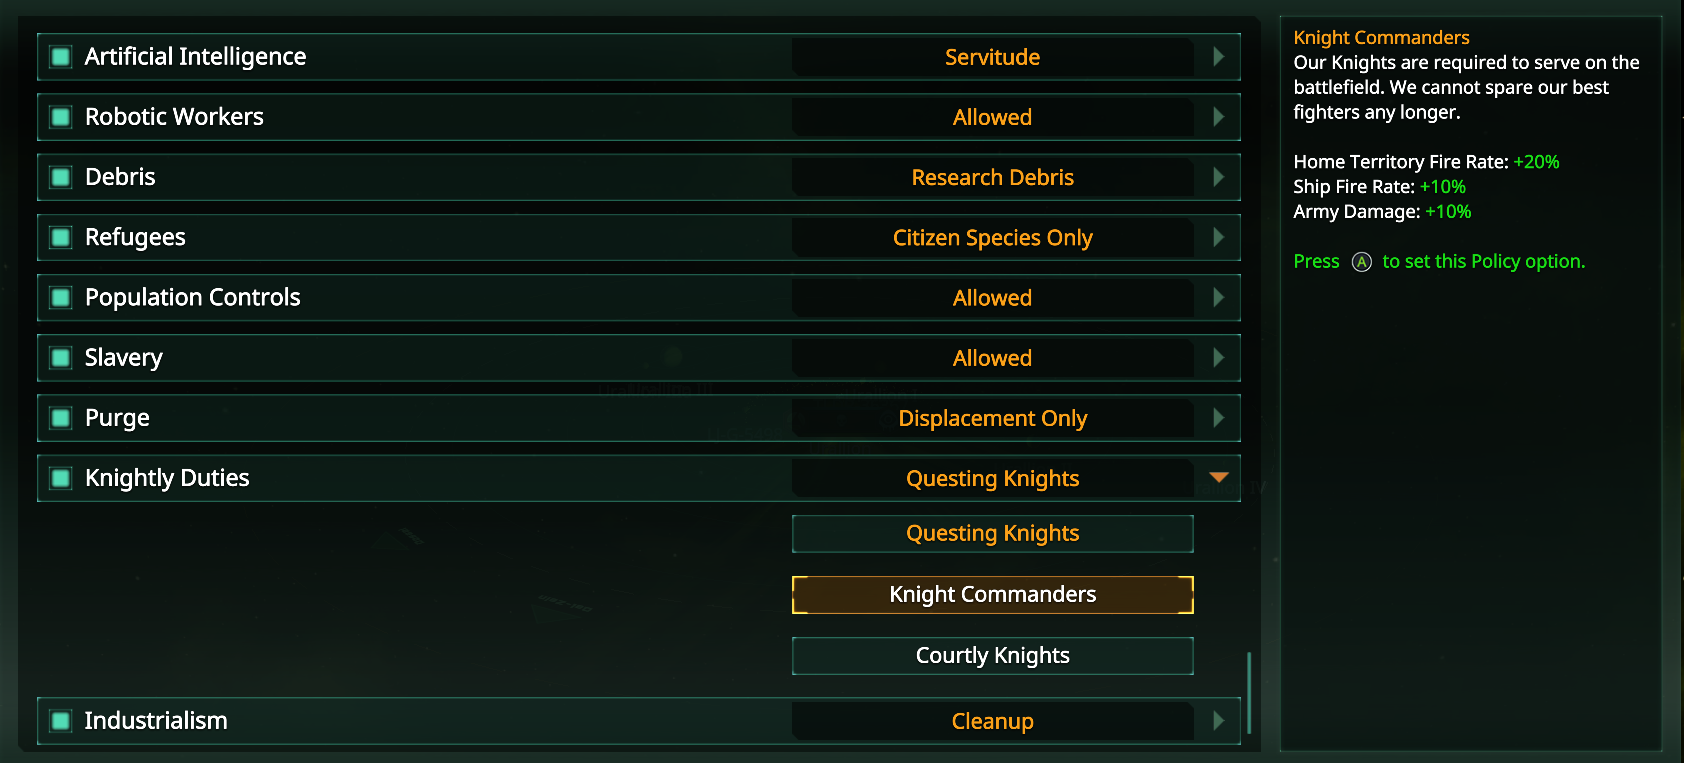
Task: Click the Industrialism policy square icon
Action: tap(61, 721)
